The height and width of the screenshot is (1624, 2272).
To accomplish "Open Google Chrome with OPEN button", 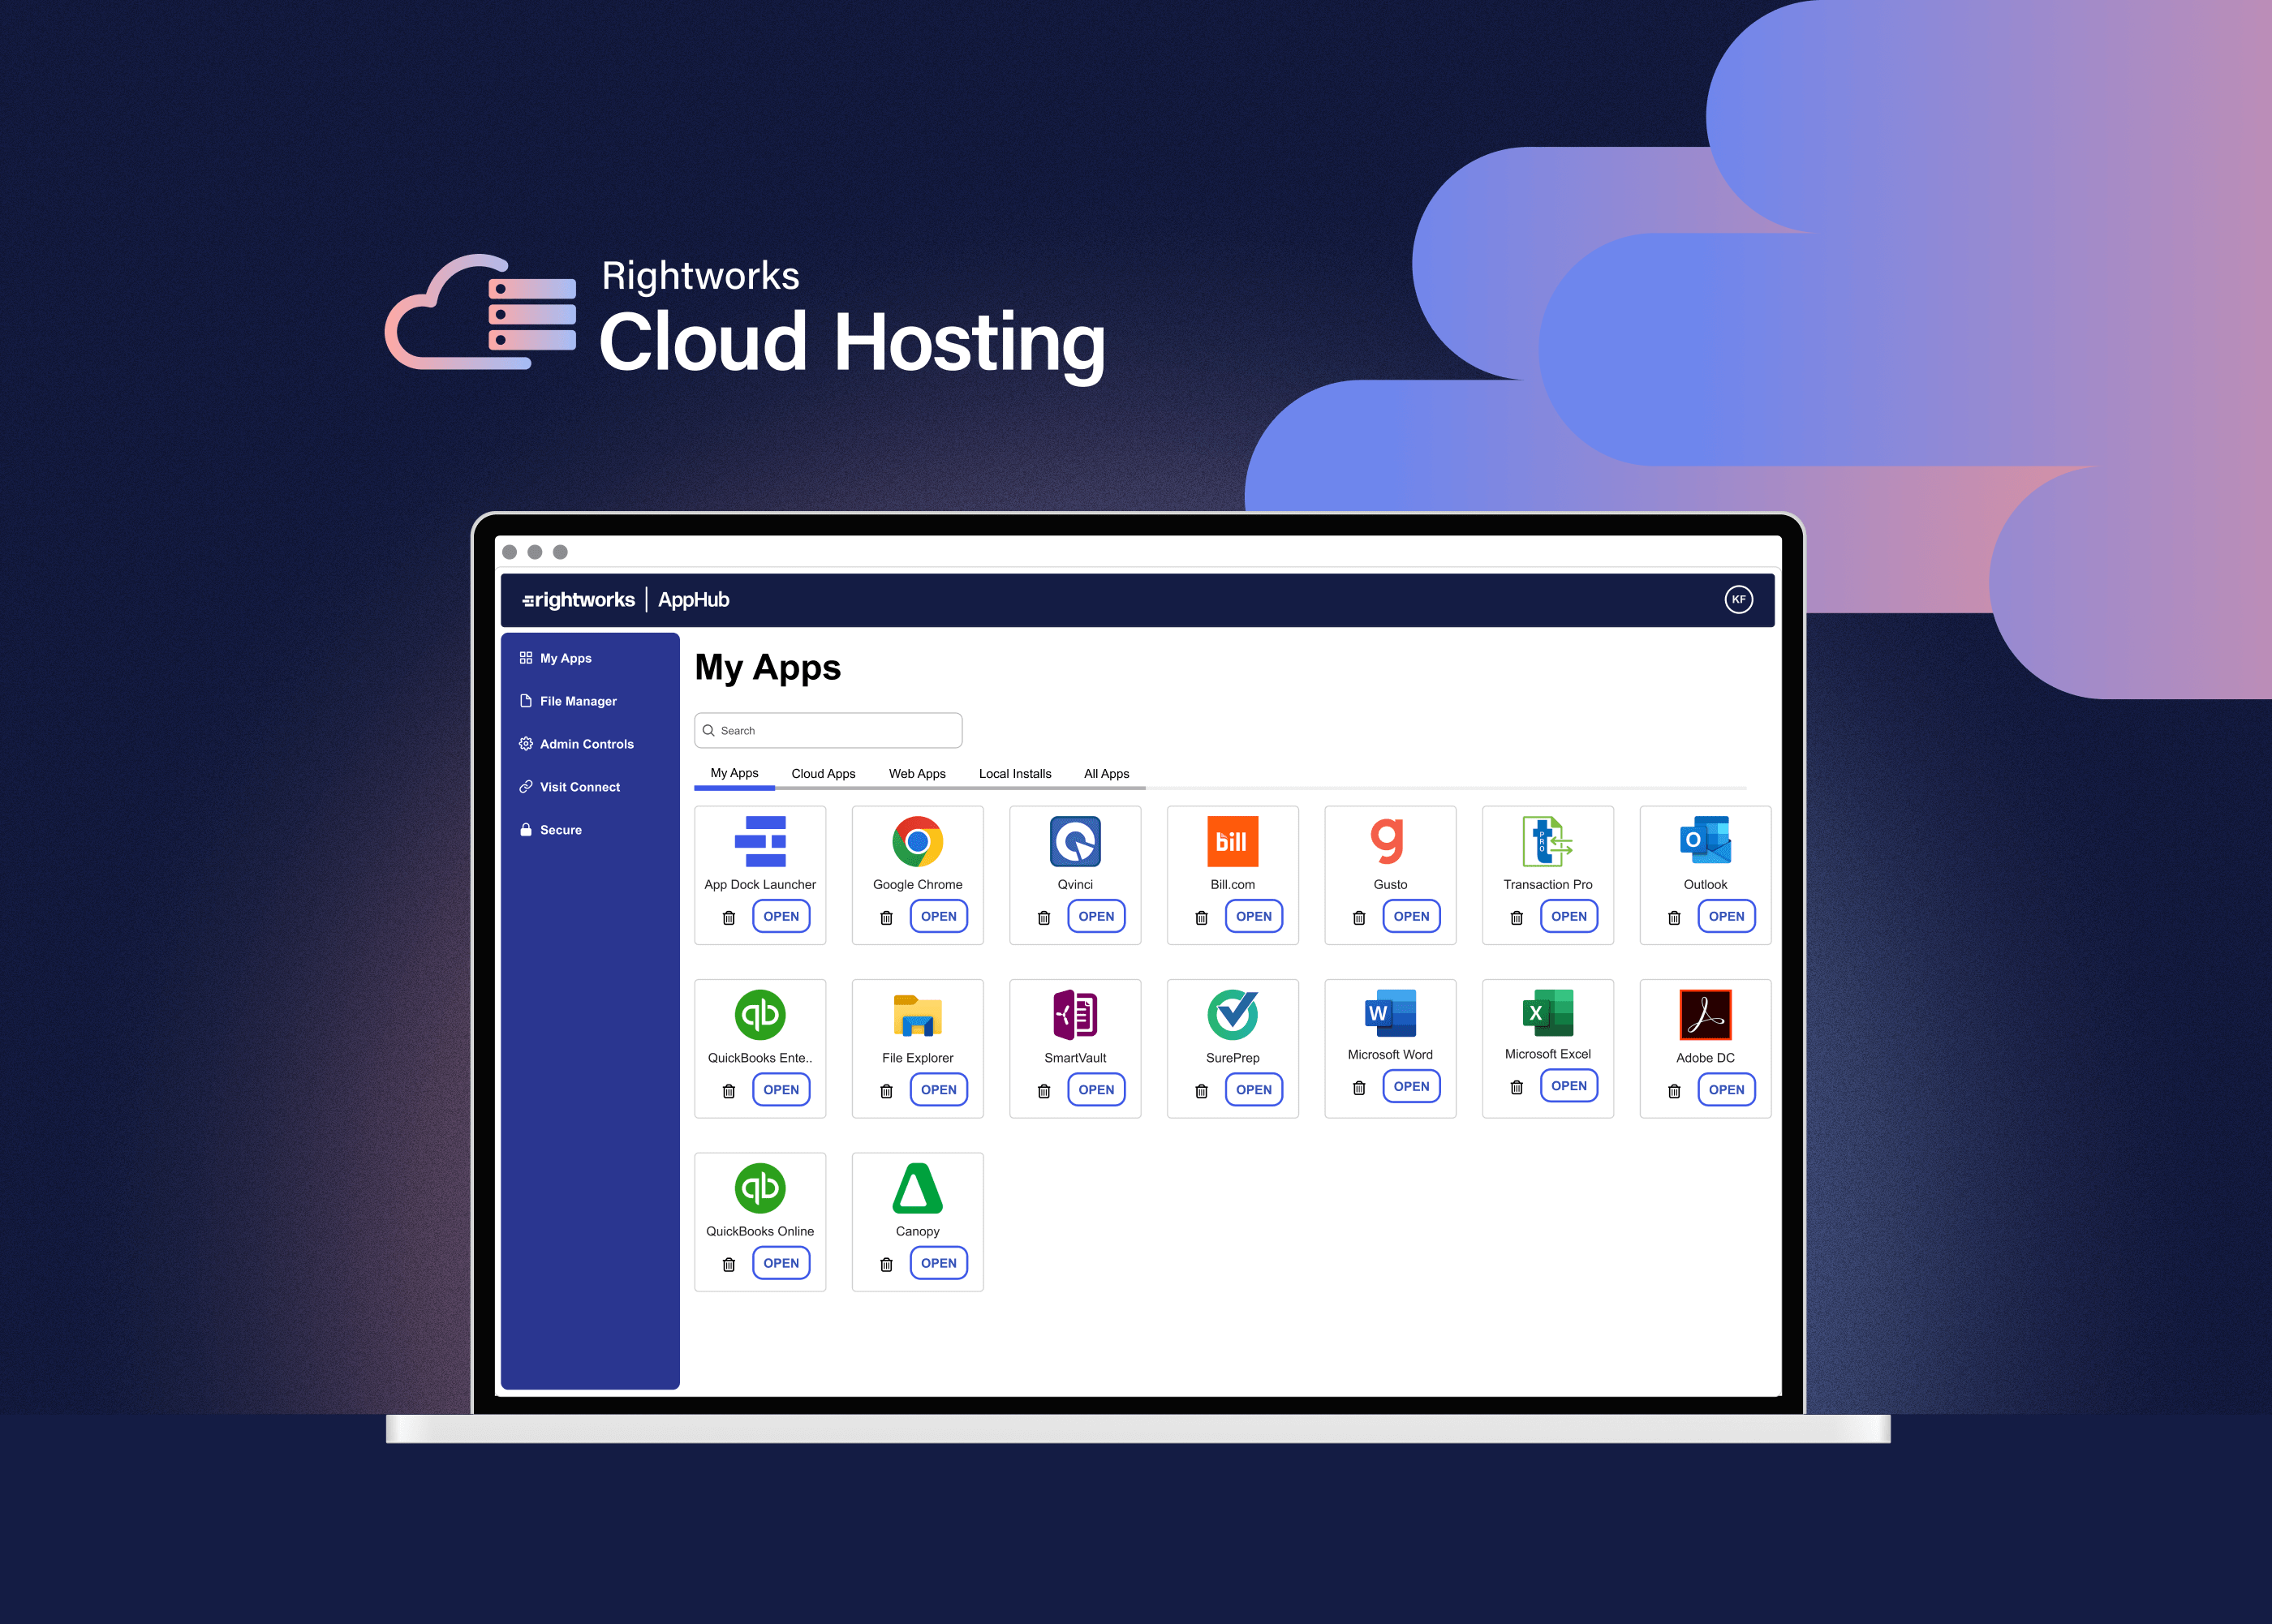I will point(938,916).
